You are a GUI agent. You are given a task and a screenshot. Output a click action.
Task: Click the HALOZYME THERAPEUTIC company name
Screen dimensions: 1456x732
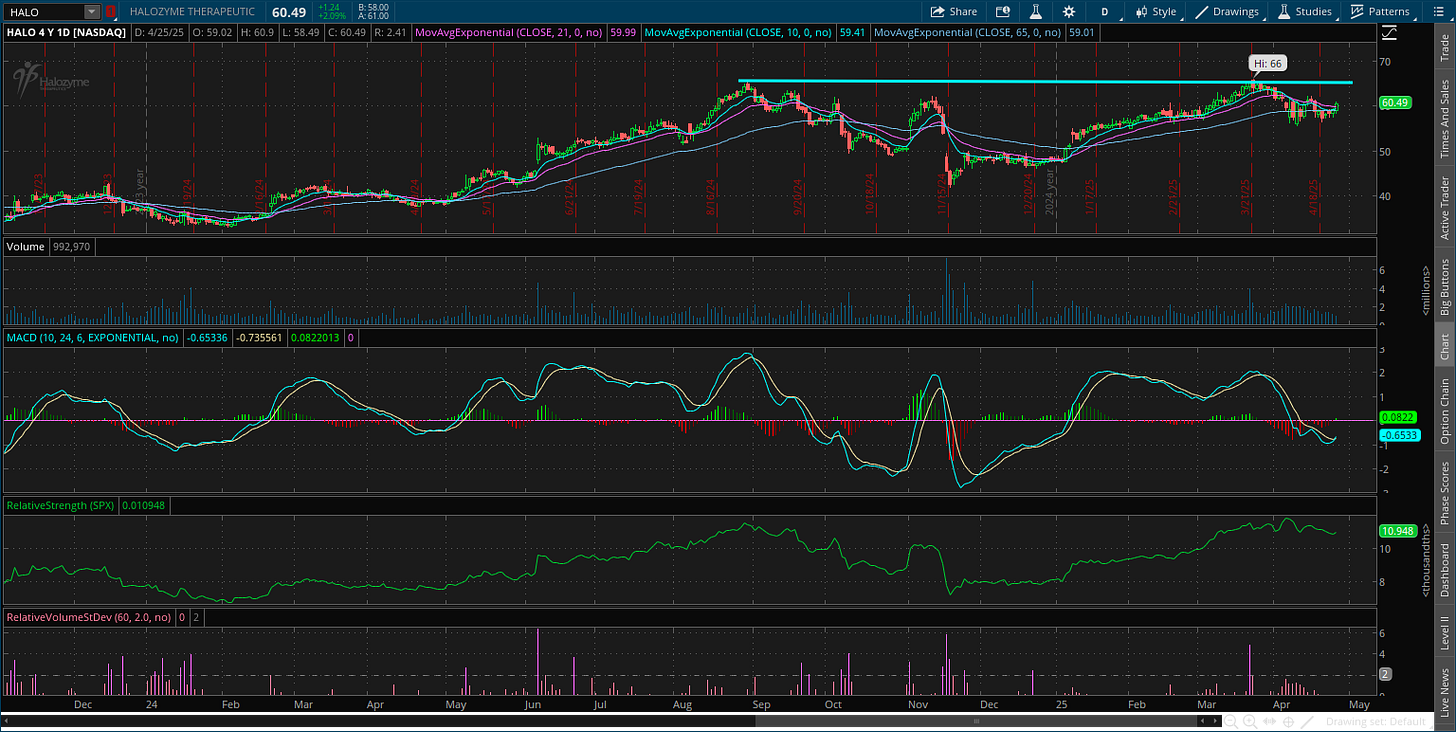pos(192,12)
